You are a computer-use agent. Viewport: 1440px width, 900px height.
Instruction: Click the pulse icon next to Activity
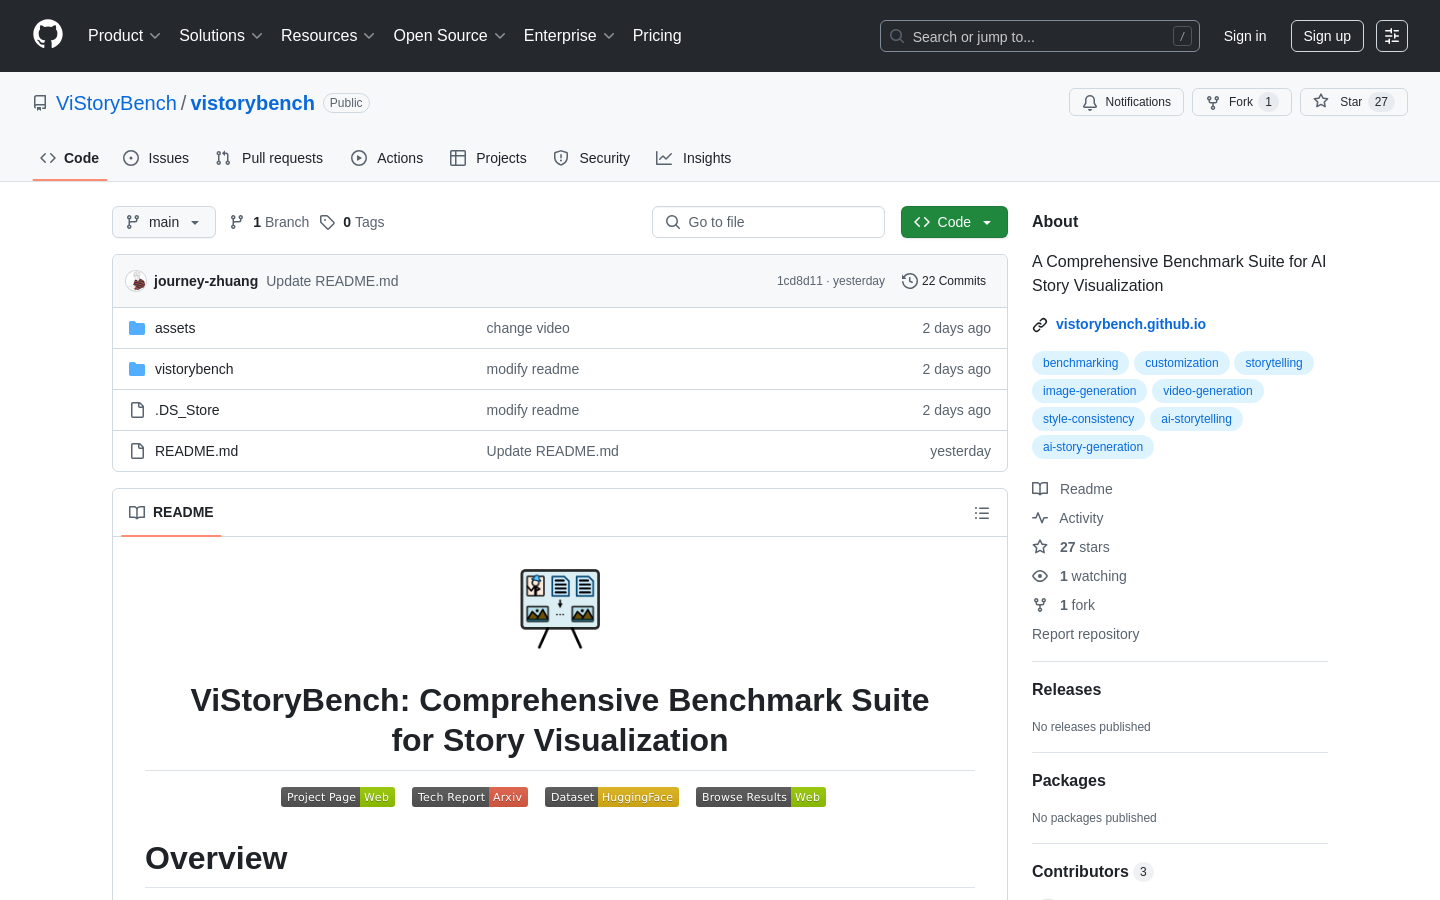pos(1040,518)
